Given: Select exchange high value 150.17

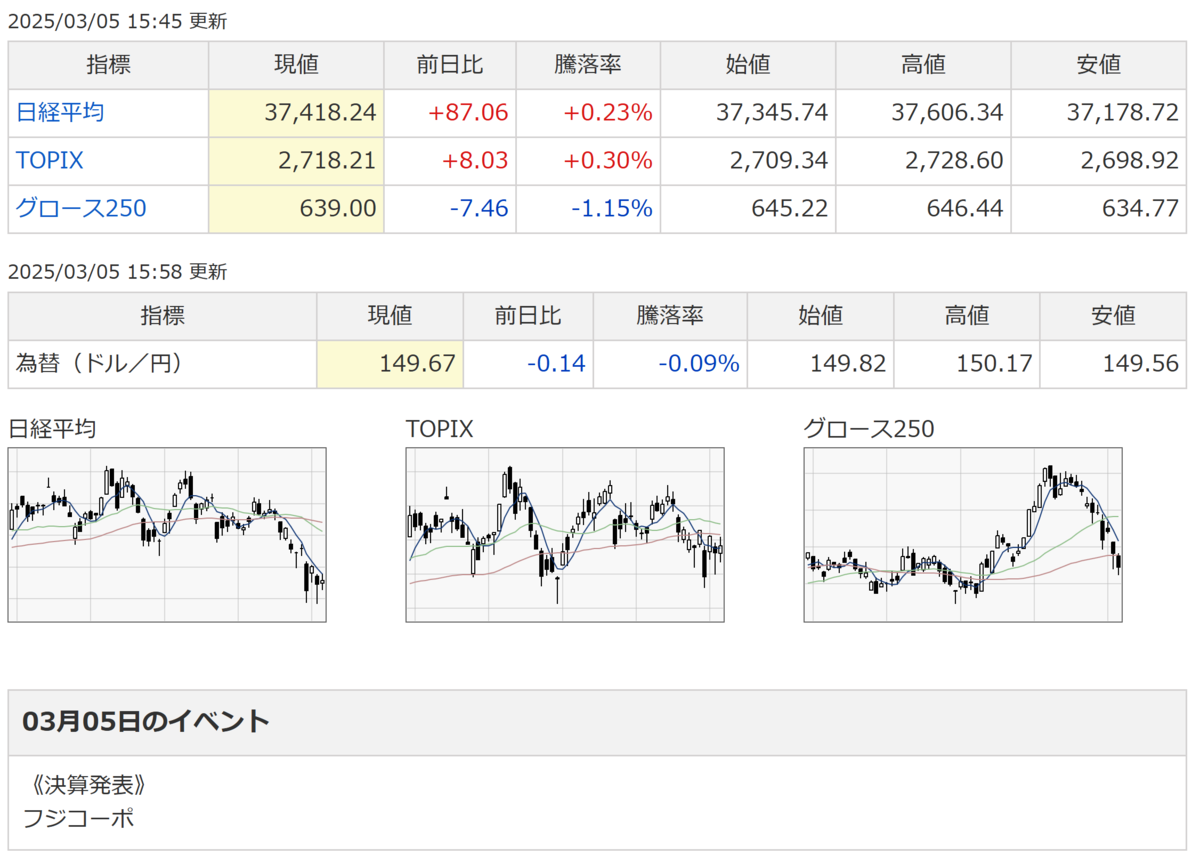Looking at the screenshot, I should pyautogui.click(x=994, y=364).
